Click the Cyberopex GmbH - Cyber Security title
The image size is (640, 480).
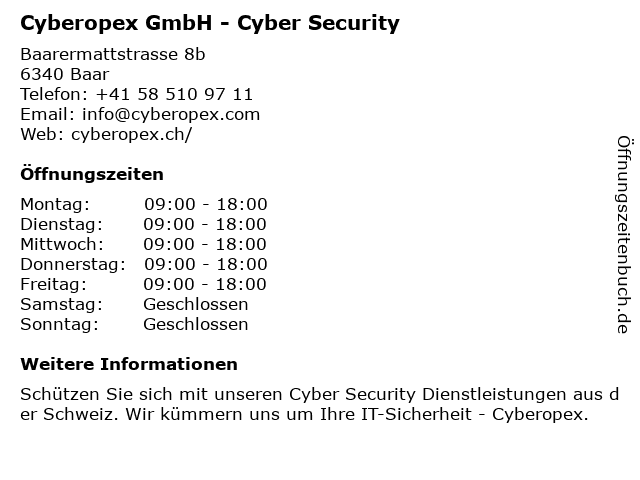click(210, 23)
